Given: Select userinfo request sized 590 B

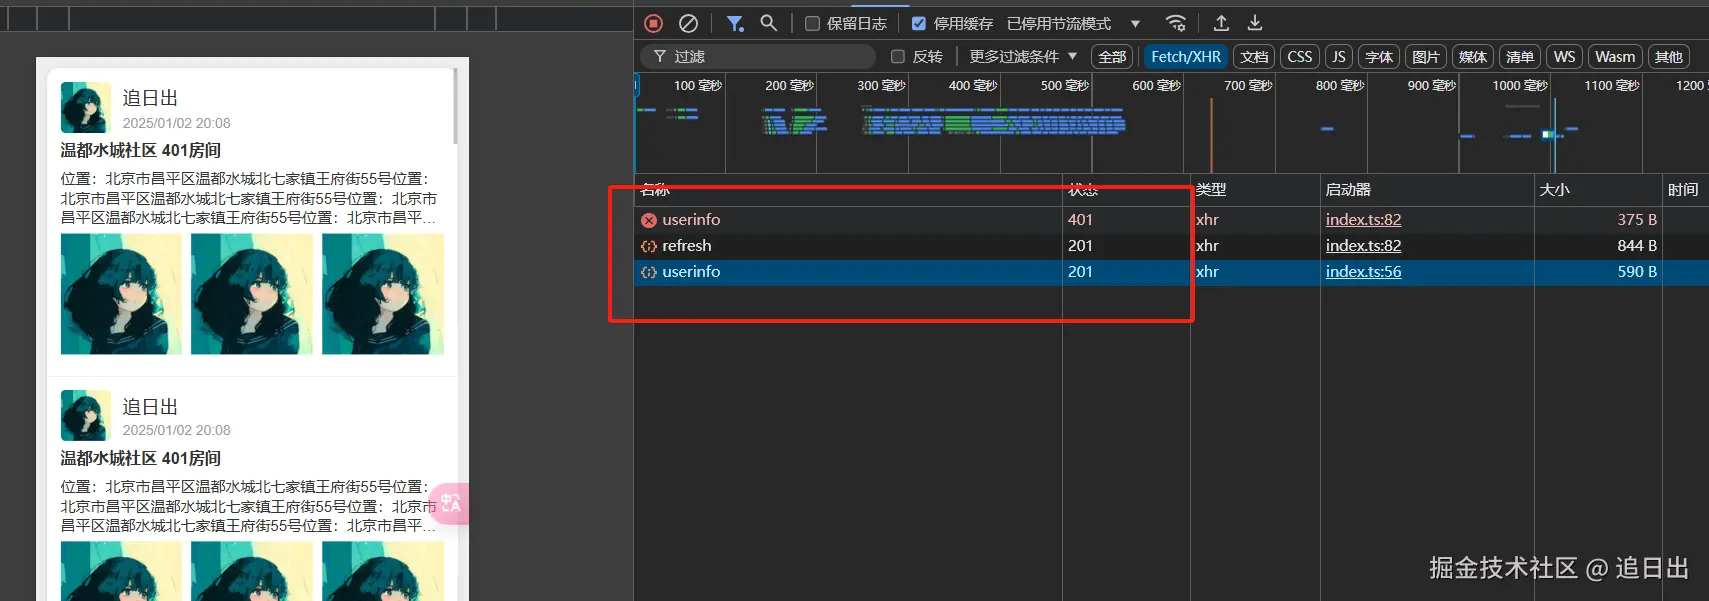Looking at the screenshot, I should (x=1171, y=272).
